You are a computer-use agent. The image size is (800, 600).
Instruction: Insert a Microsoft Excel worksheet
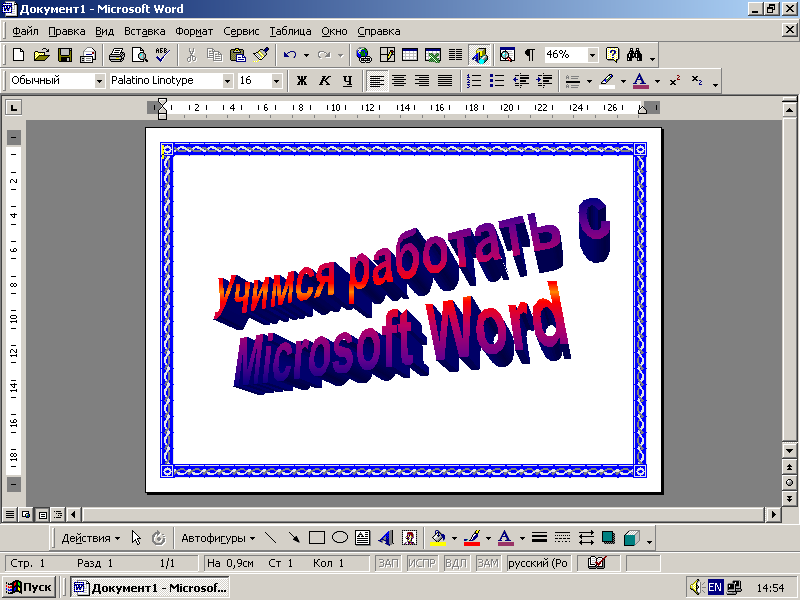[x=433, y=55]
